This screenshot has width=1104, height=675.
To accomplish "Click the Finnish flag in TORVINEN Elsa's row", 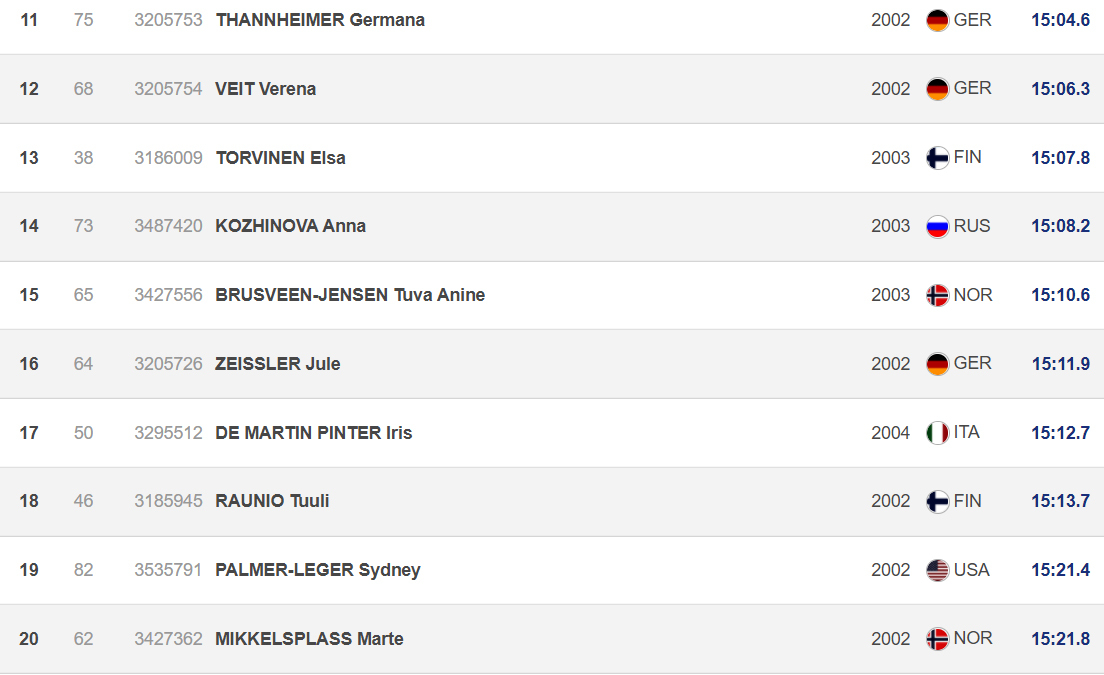I will click(x=937, y=158).
